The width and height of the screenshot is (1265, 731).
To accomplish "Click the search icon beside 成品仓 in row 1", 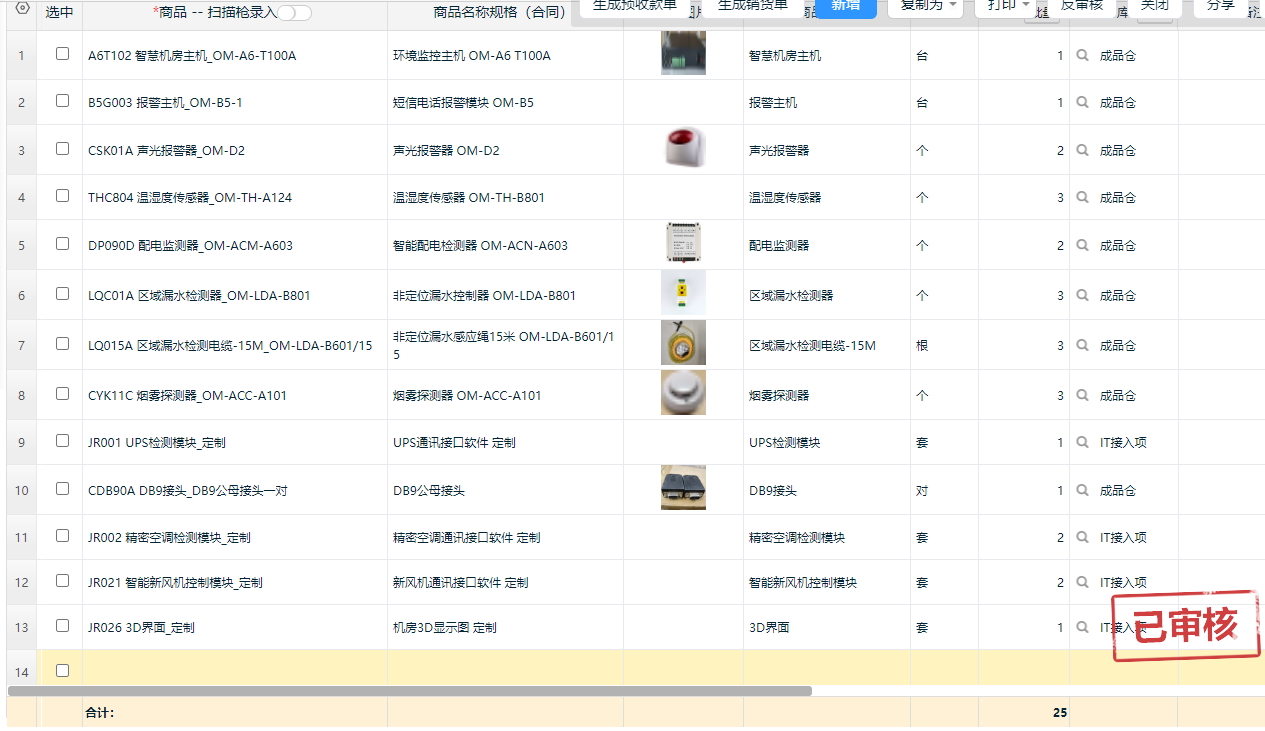I will tap(1082, 56).
